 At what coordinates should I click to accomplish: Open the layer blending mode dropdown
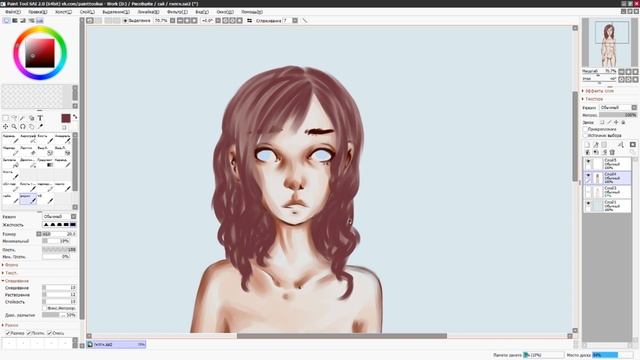(x=618, y=107)
